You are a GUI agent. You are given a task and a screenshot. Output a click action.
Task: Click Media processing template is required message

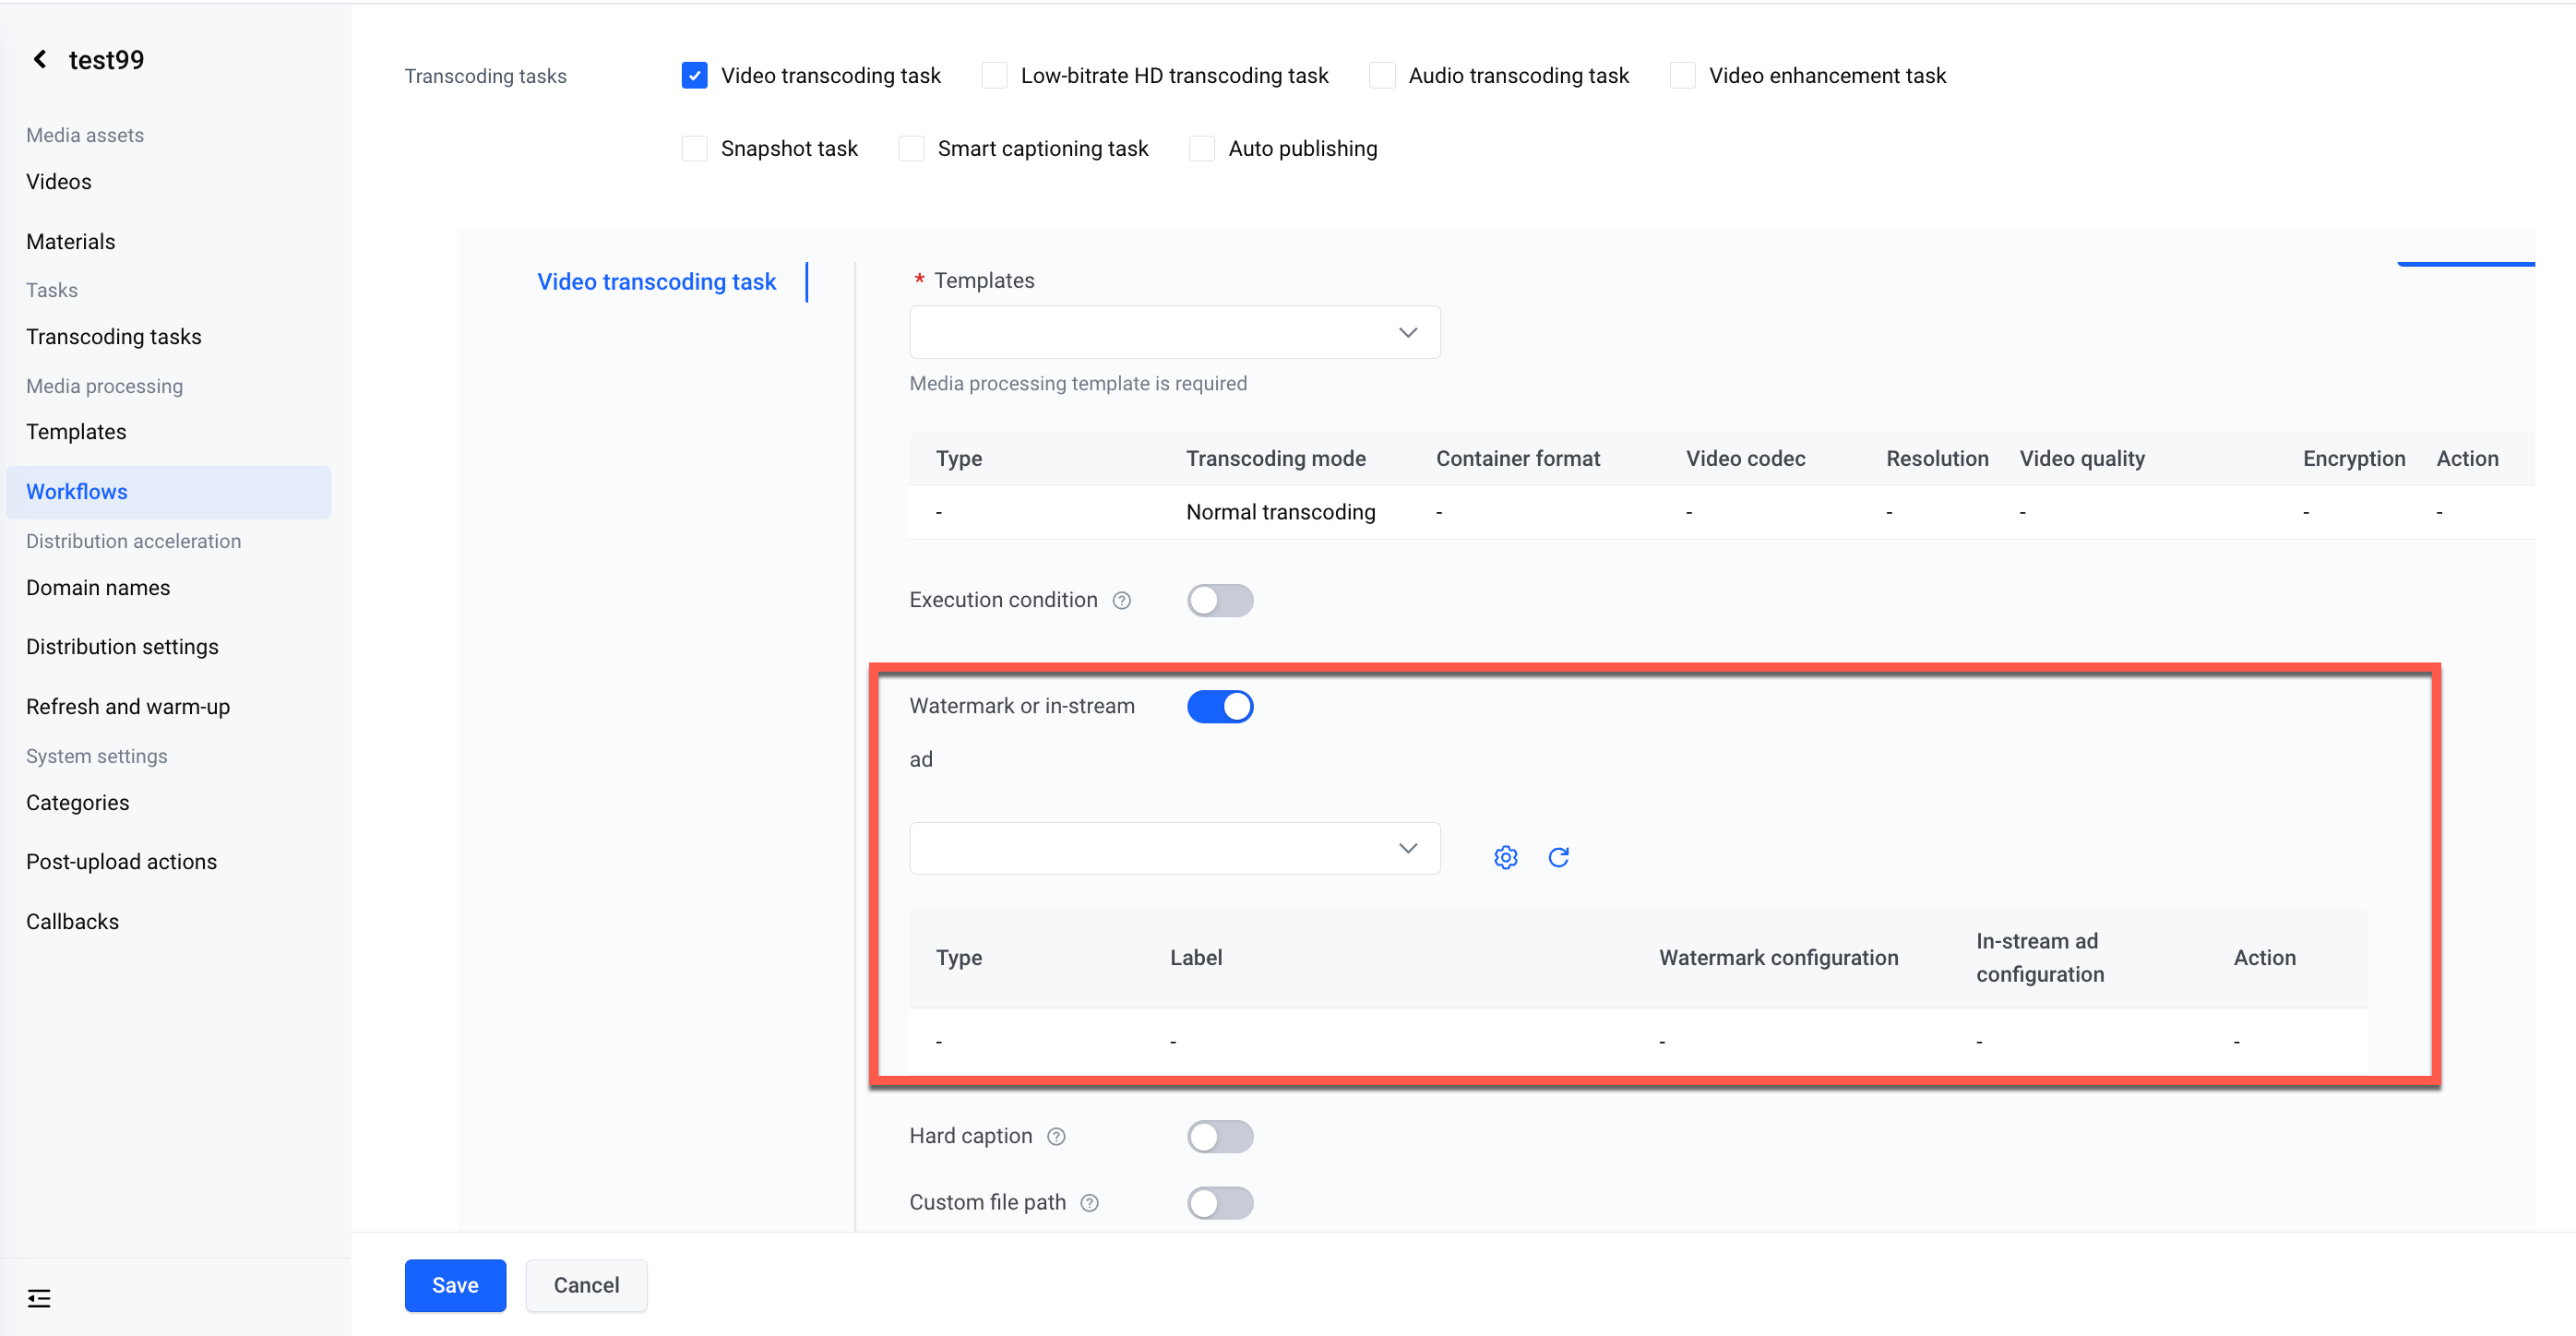click(1078, 384)
